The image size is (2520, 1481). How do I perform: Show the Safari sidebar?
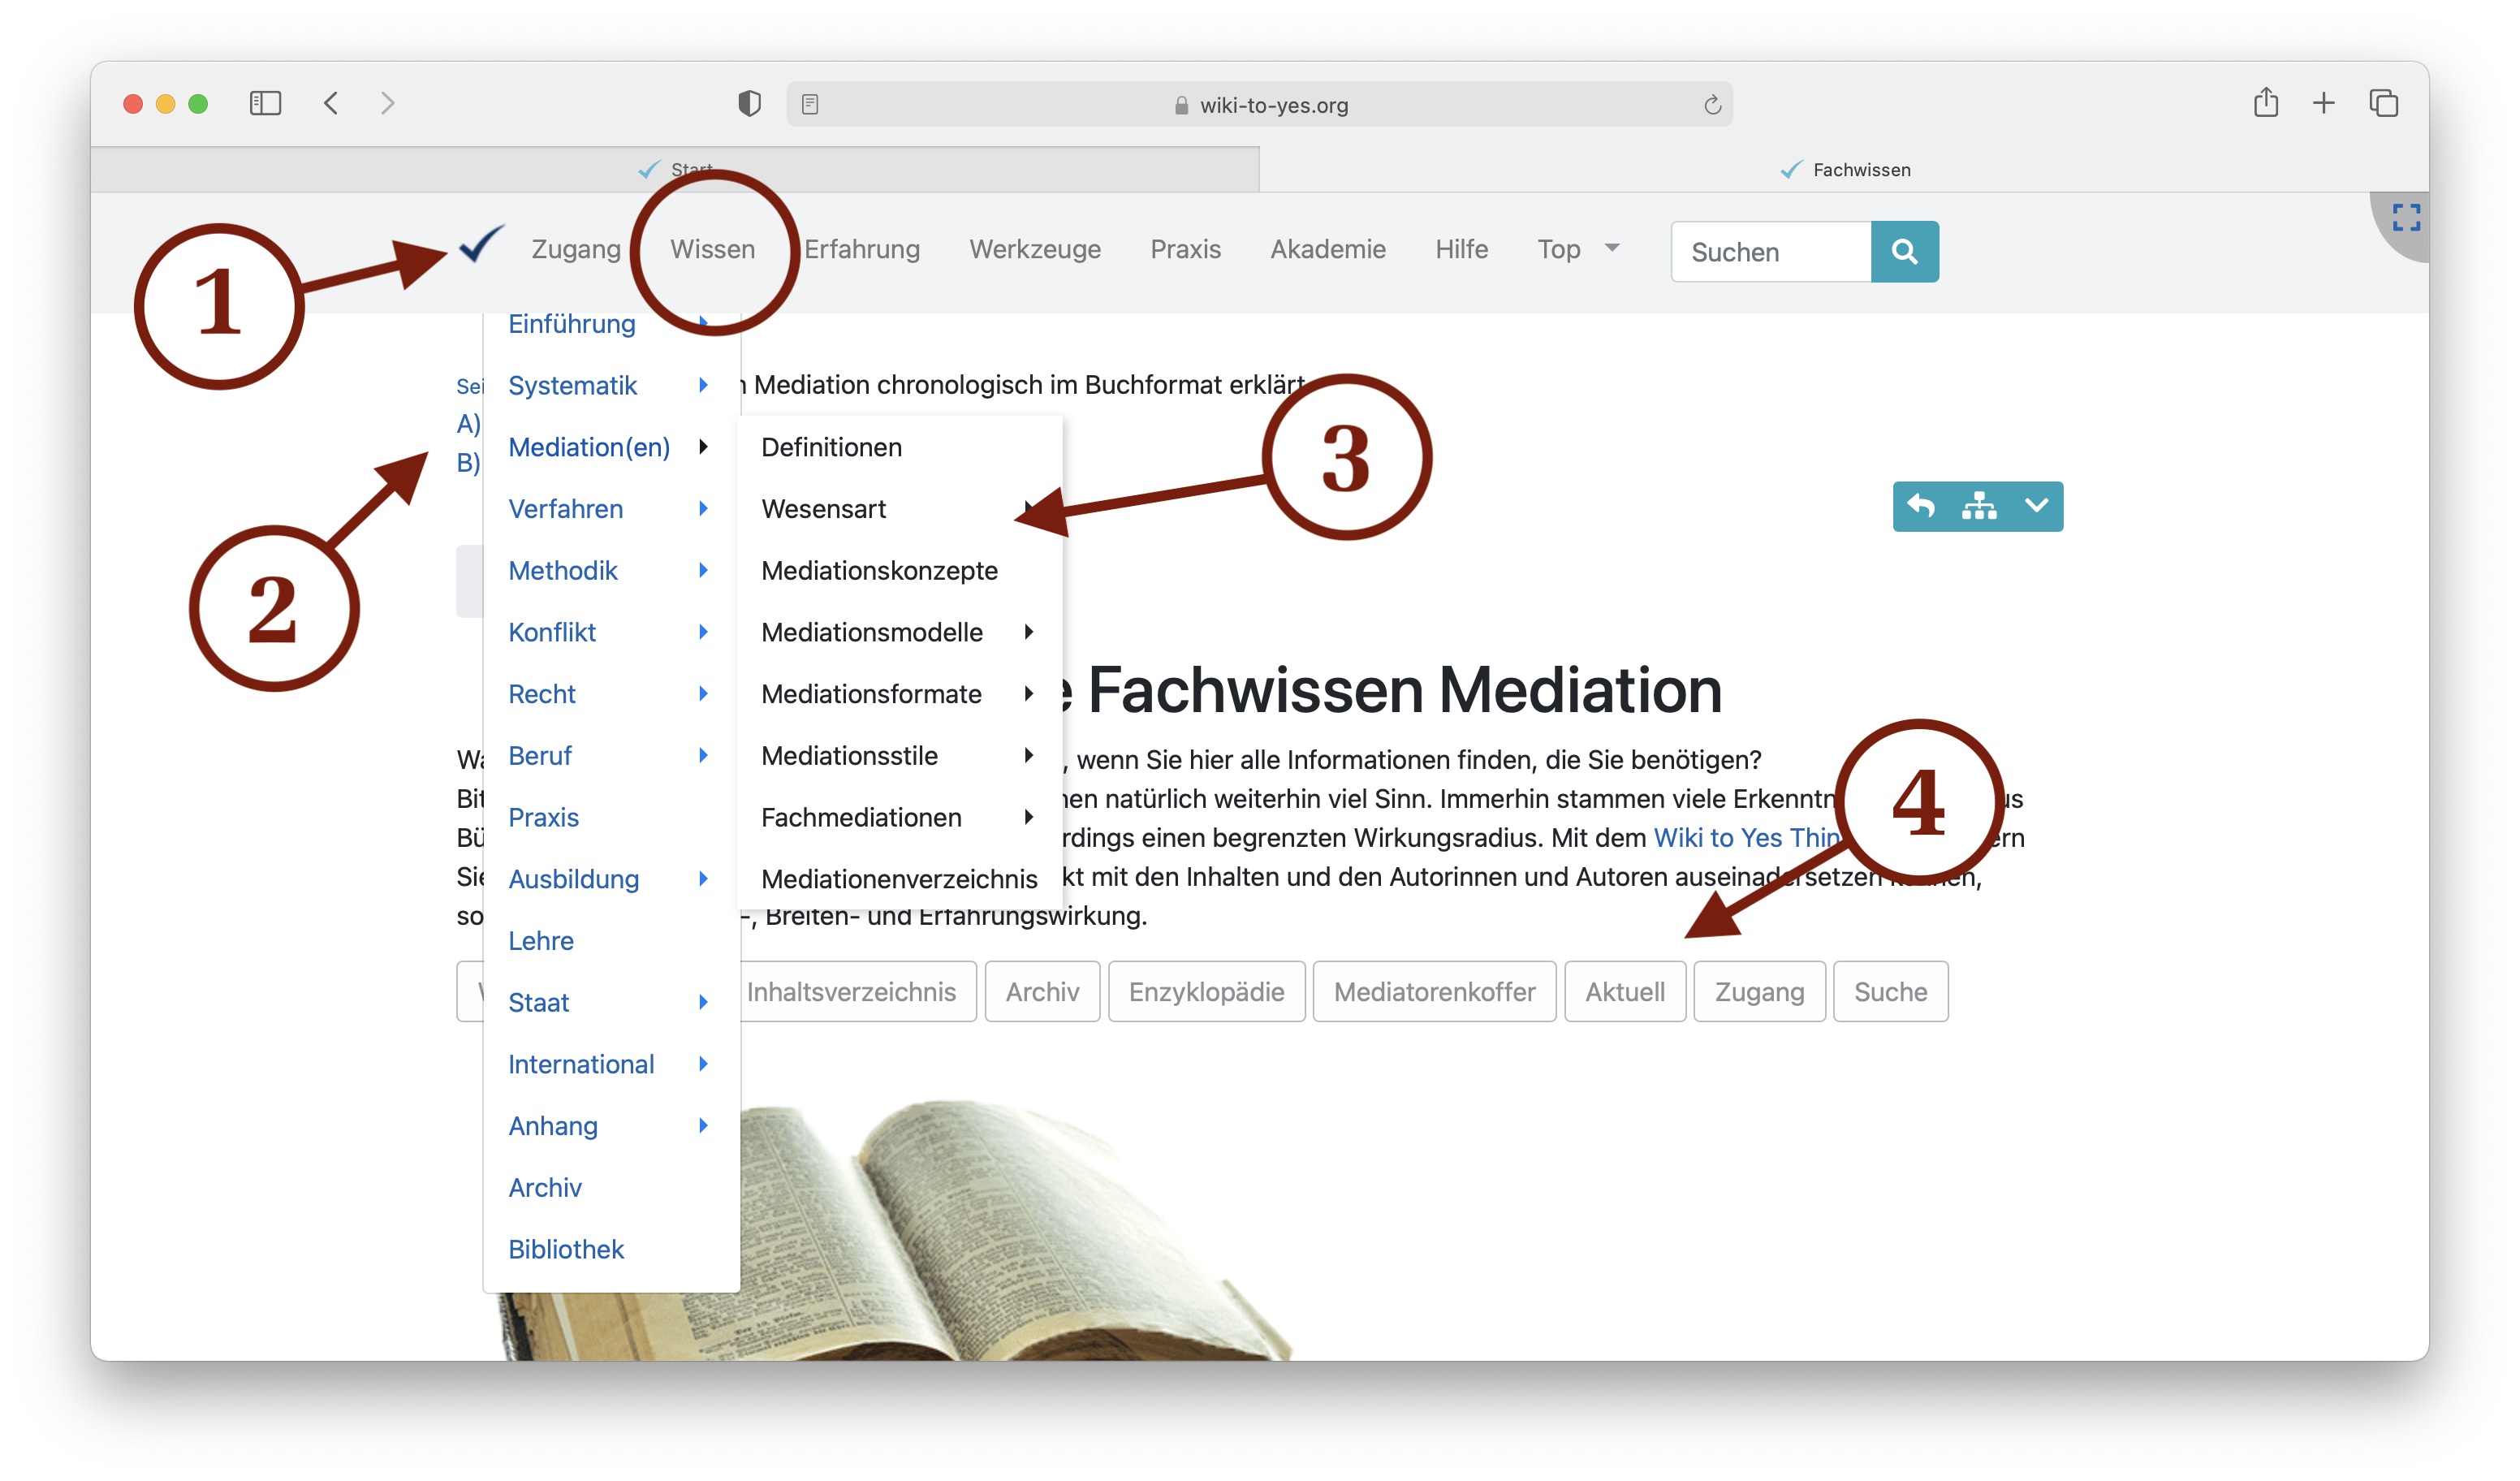coord(265,103)
